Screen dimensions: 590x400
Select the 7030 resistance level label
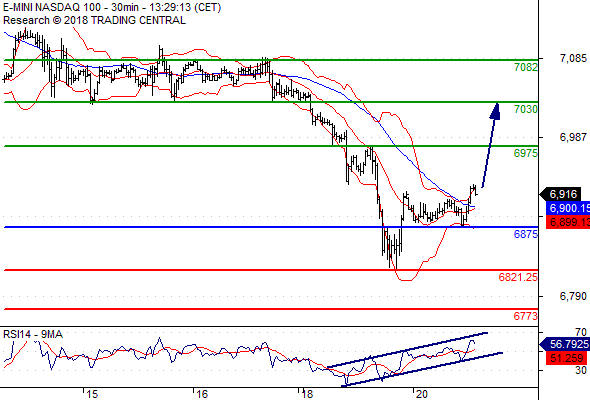click(526, 109)
